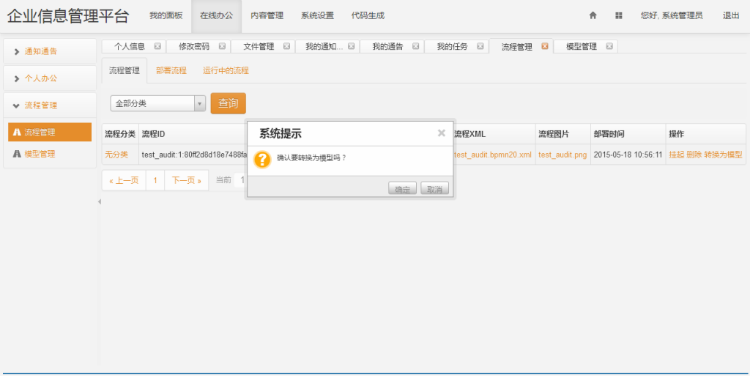Click the test_audit:1:80ff2d8d process ID cell
This screenshot has height=376, width=750.
pyautogui.click(x=194, y=155)
